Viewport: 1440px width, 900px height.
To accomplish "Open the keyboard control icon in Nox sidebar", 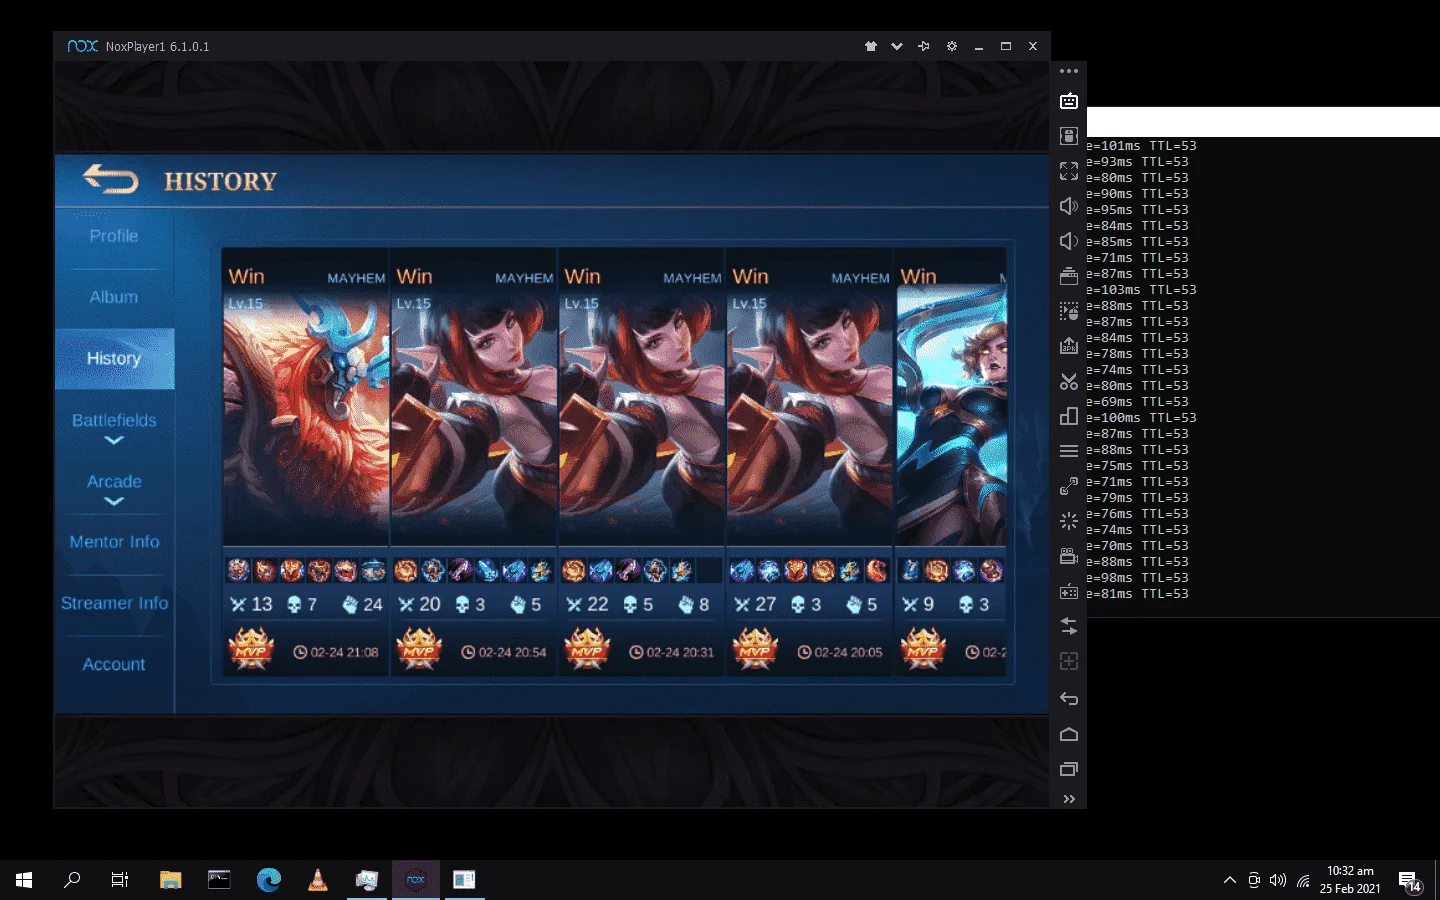I will pyautogui.click(x=1069, y=101).
